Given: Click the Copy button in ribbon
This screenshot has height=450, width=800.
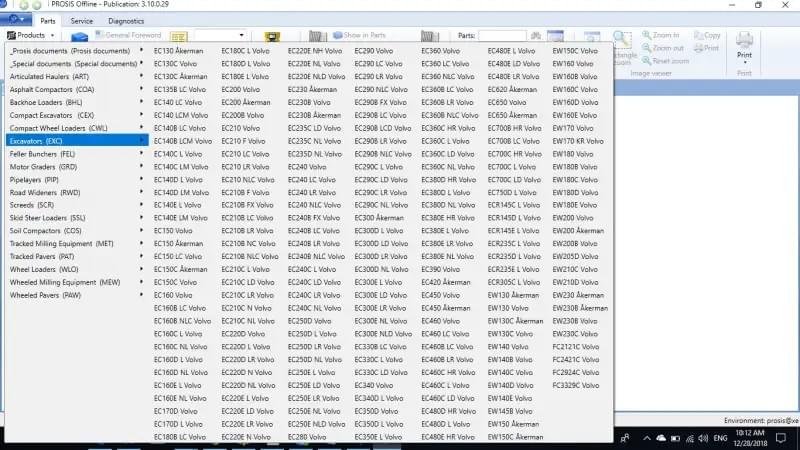Looking at the screenshot, I should pos(707,35).
